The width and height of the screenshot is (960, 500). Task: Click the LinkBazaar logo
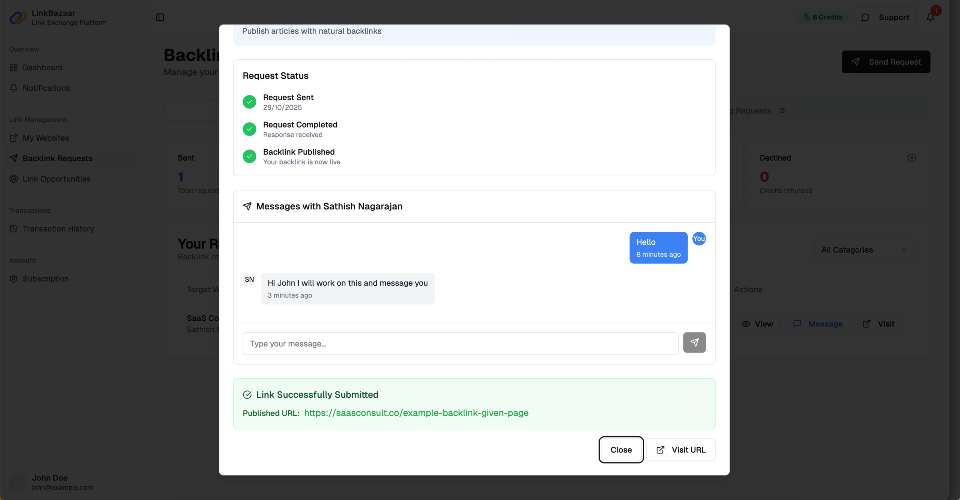[x=18, y=18]
